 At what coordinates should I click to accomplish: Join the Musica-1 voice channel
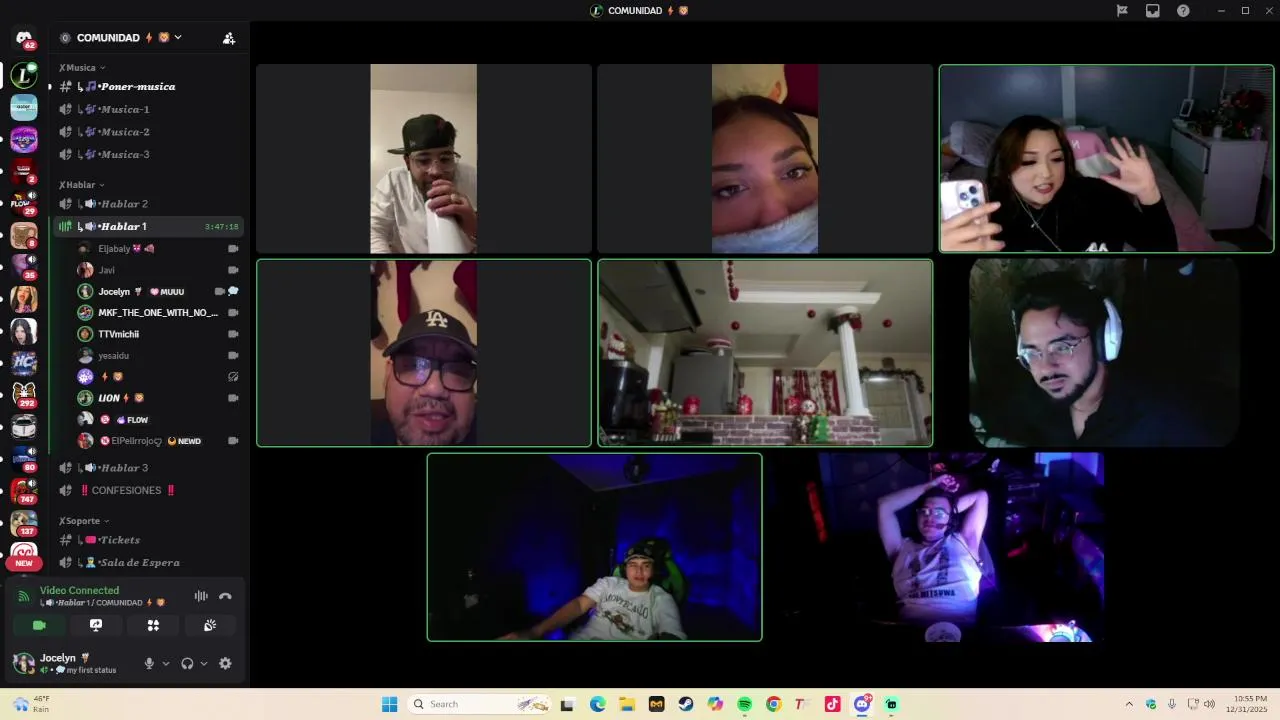147,109
